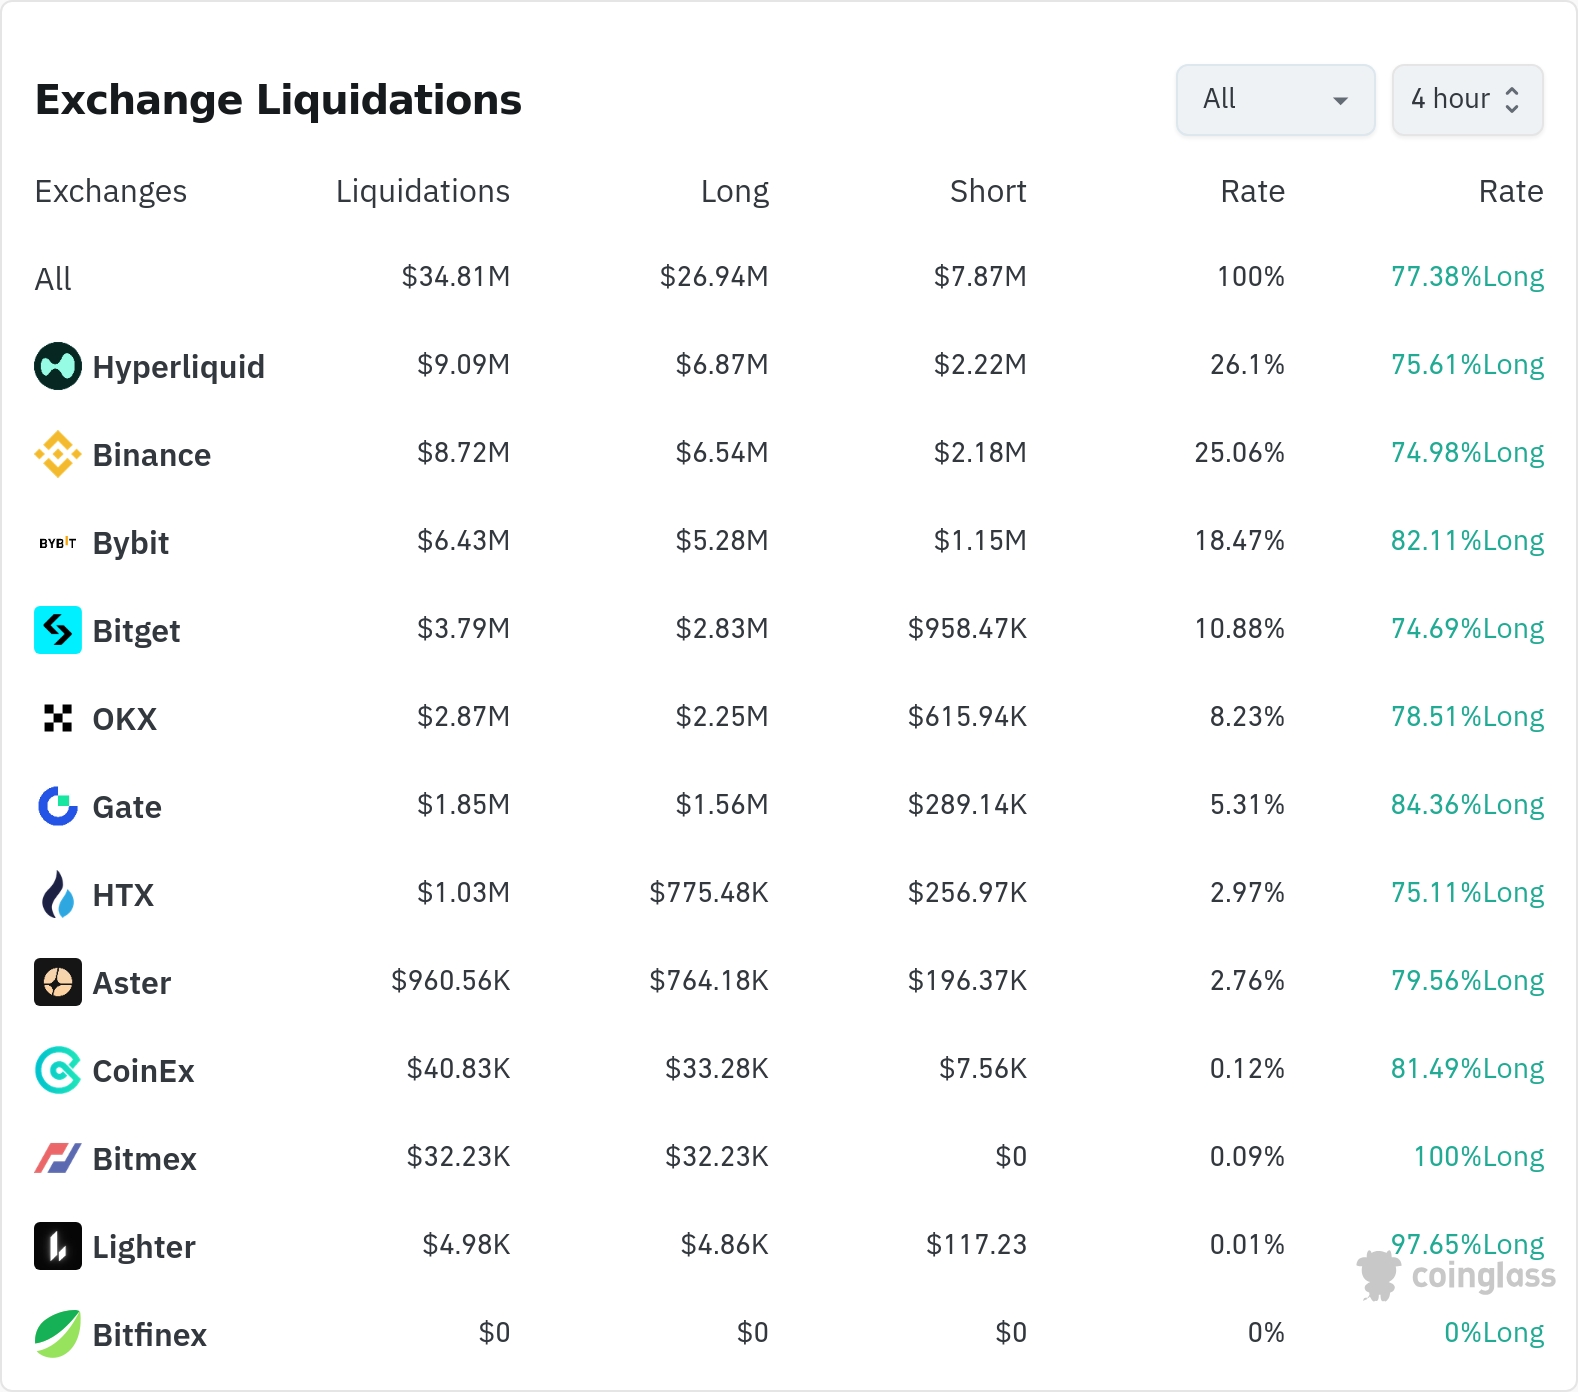Sort by the Long column header
Image resolution: width=1578 pixels, height=1392 pixels.
tap(734, 191)
